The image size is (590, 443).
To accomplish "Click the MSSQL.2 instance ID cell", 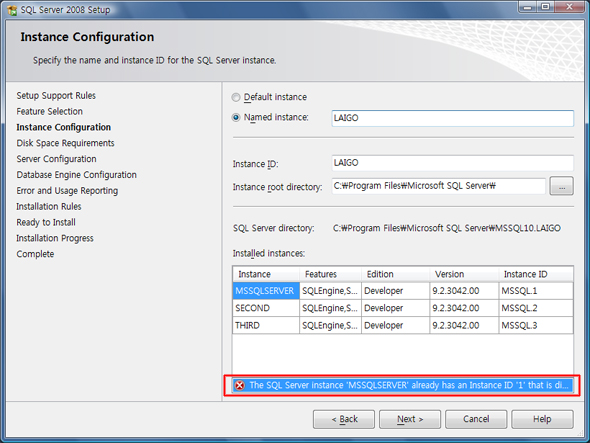I will tap(536, 308).
